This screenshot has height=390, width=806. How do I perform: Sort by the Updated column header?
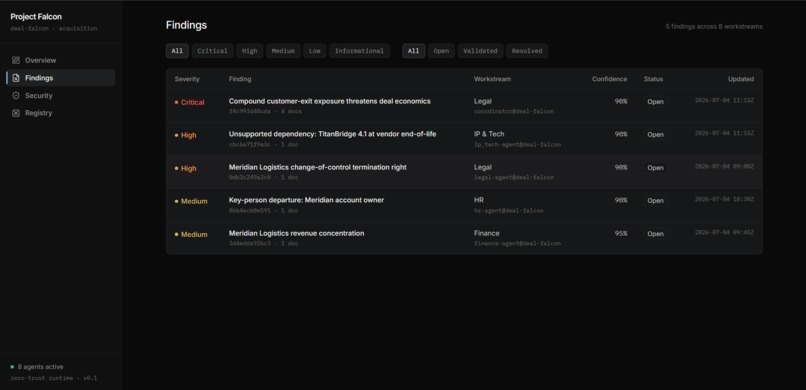pyautogui.click(x=741, y=79)
